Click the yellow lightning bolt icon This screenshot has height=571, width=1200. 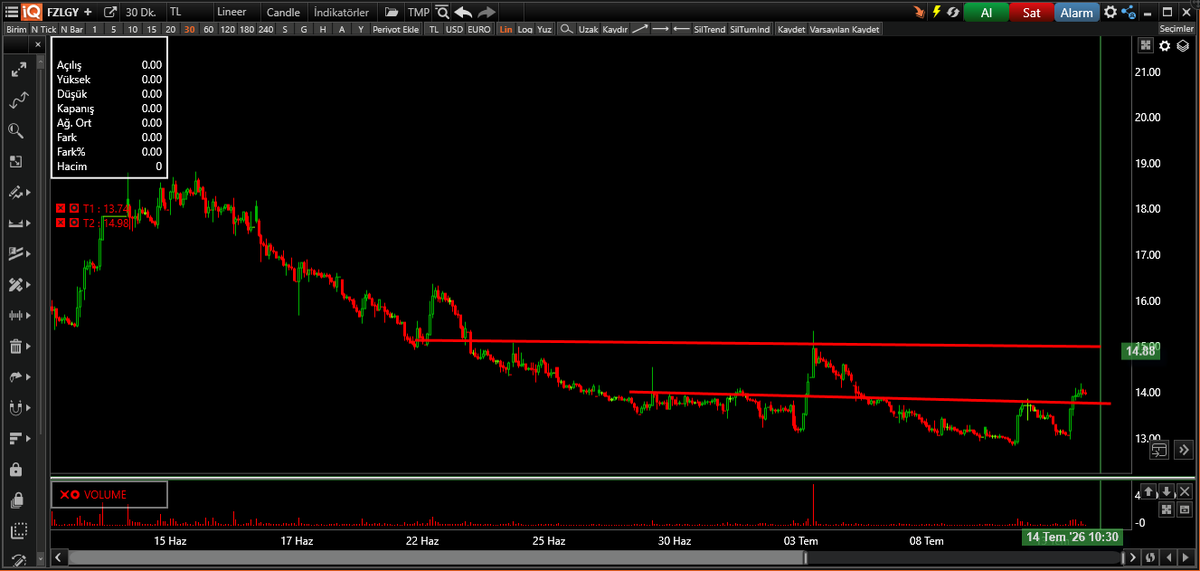click(937, 12)
